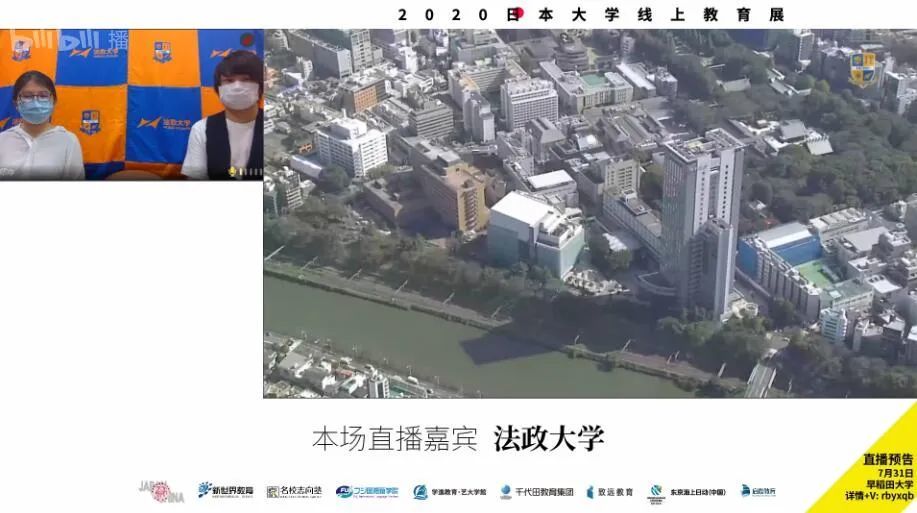This screenshot has width=917, height=513.
Task: Click the aerial campus photo
Action: (590, 214)
